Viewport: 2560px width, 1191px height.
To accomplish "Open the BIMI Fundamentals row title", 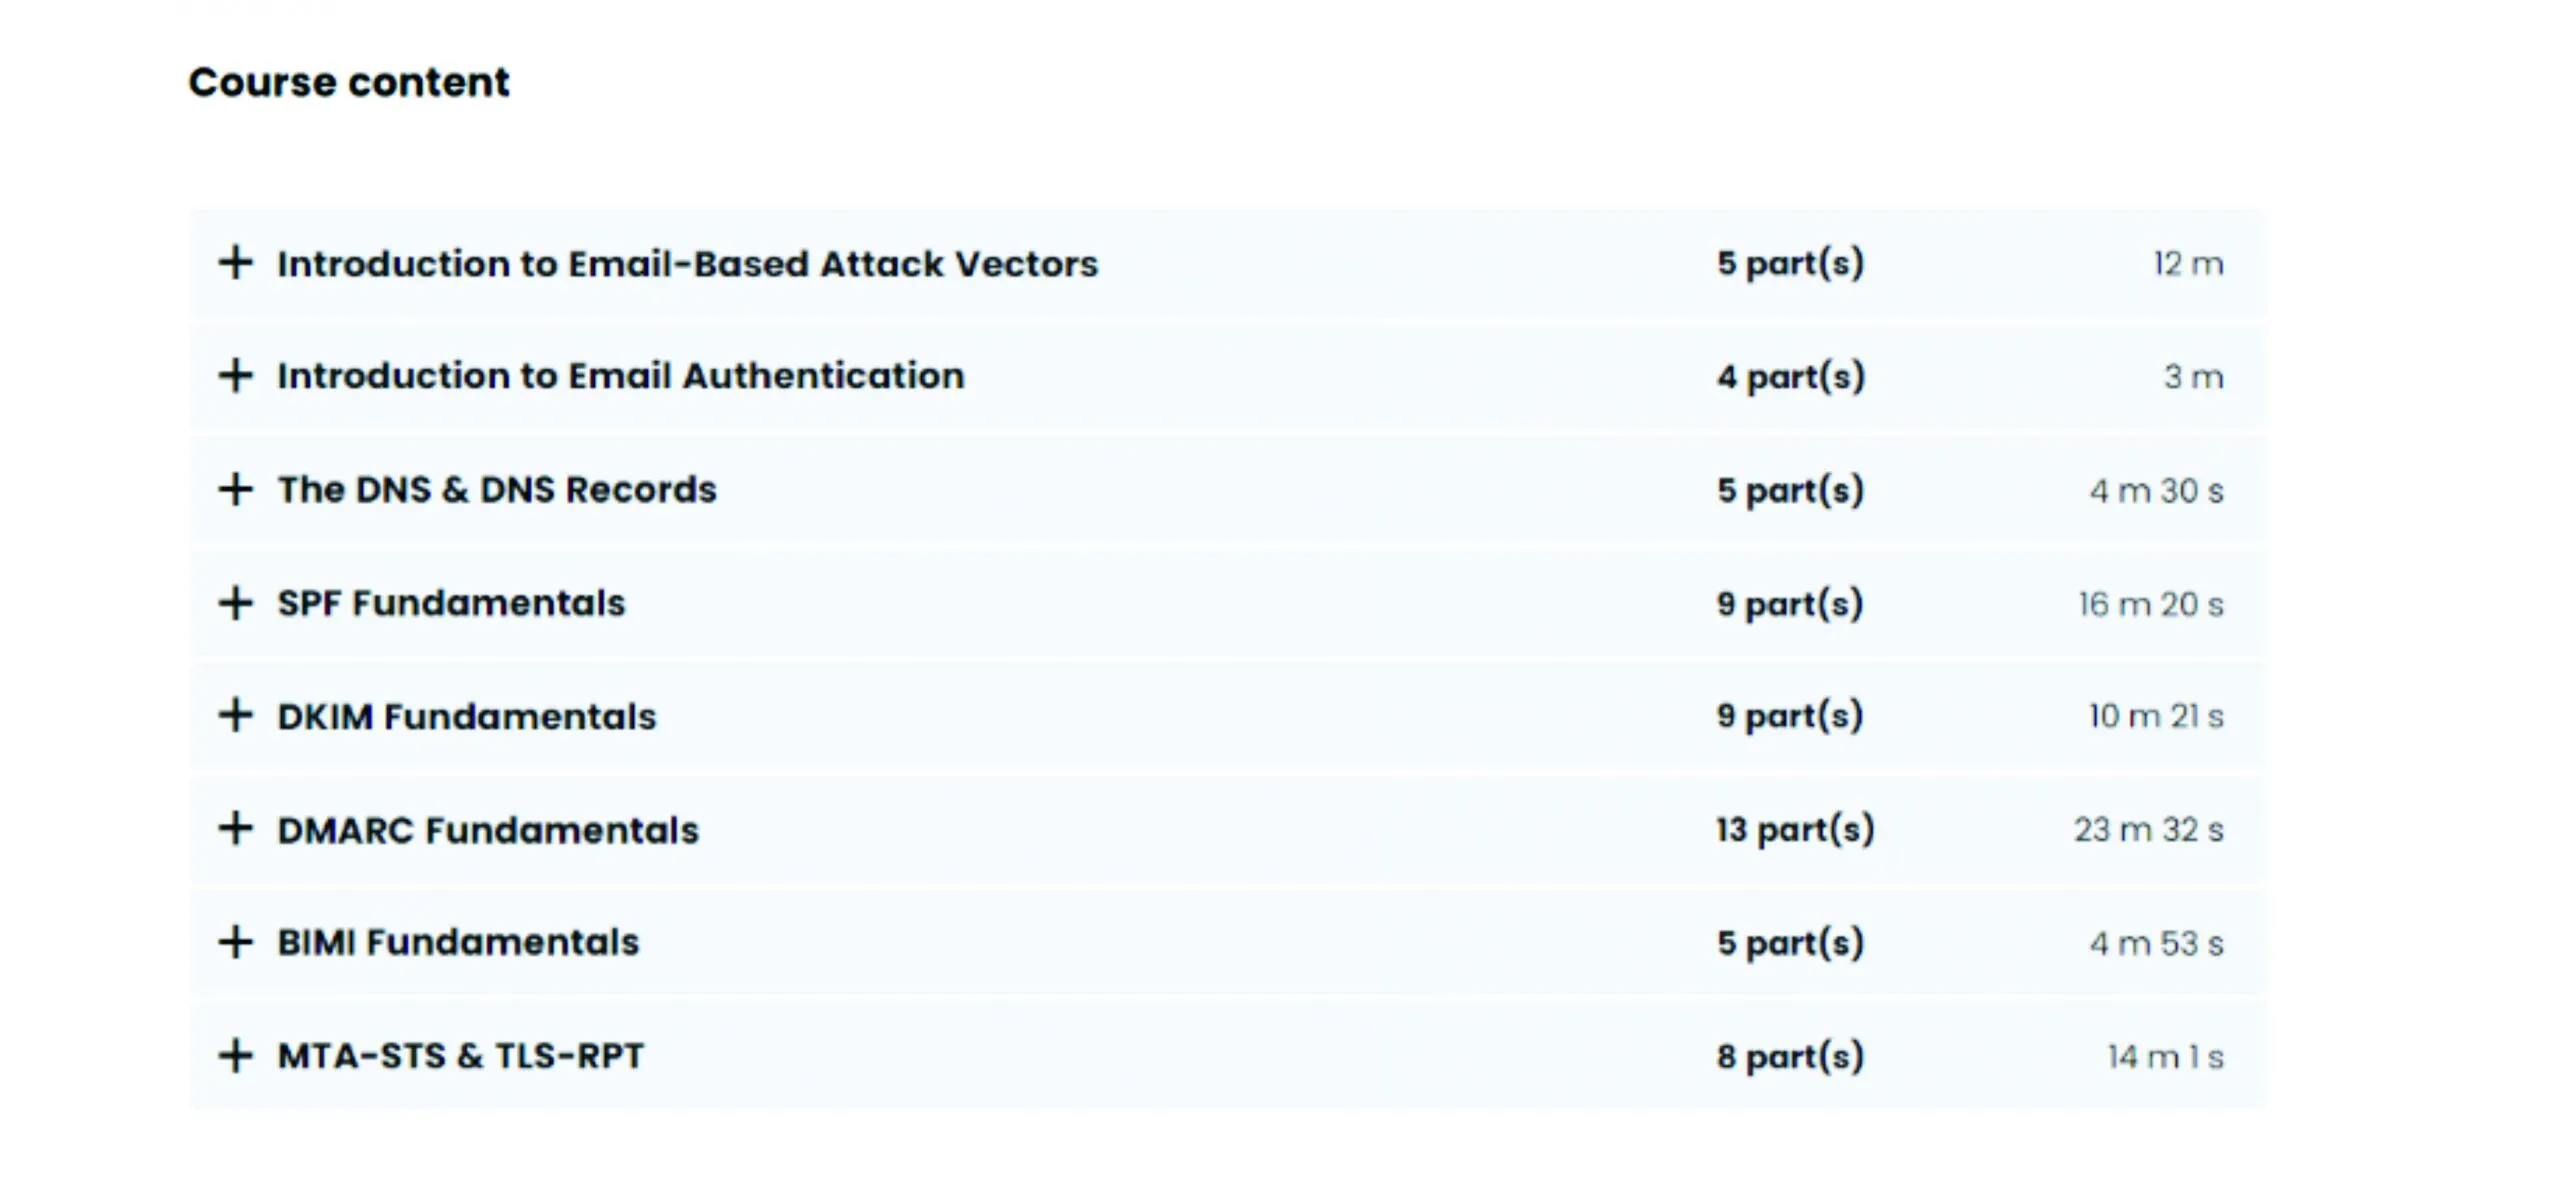I will pos(458,942).
